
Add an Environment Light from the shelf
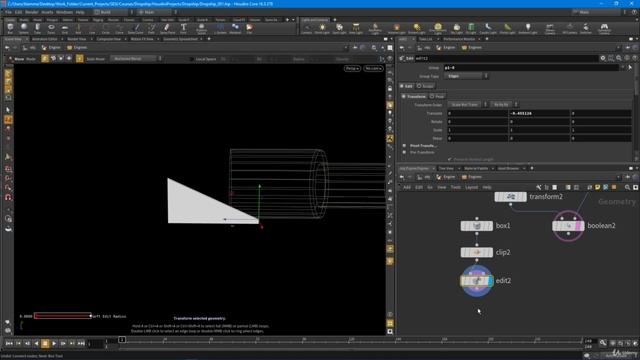438,29
